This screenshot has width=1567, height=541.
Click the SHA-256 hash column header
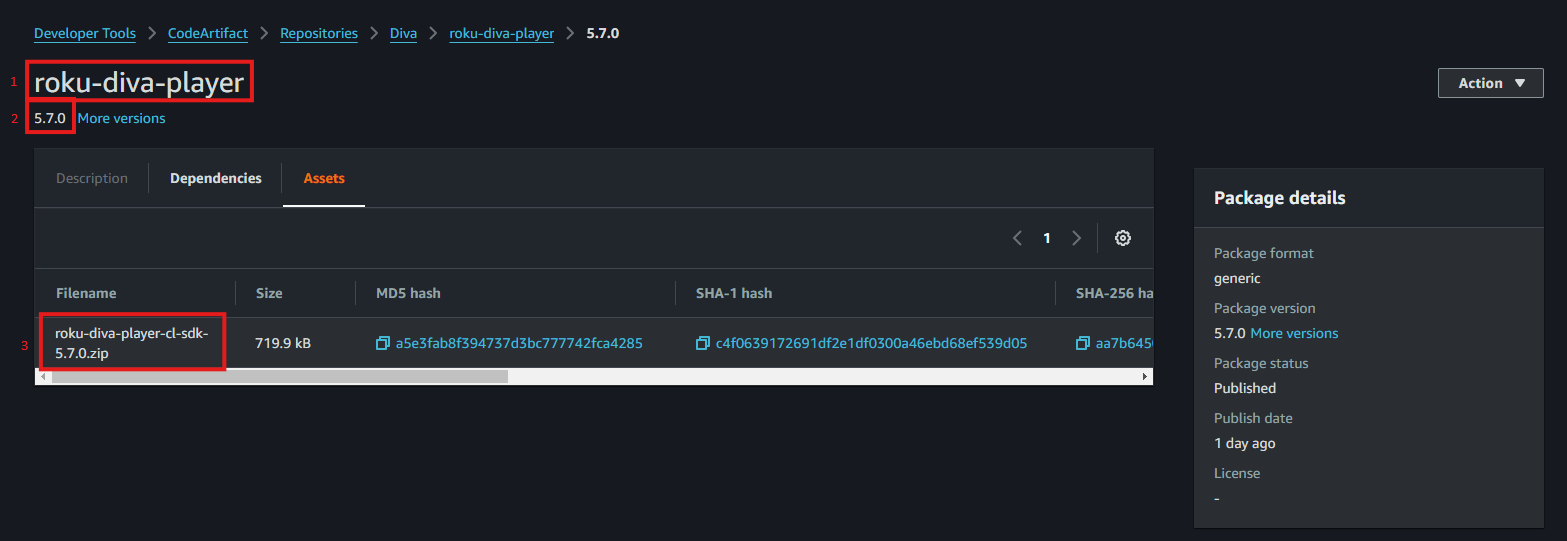(x=1115, y=293)
